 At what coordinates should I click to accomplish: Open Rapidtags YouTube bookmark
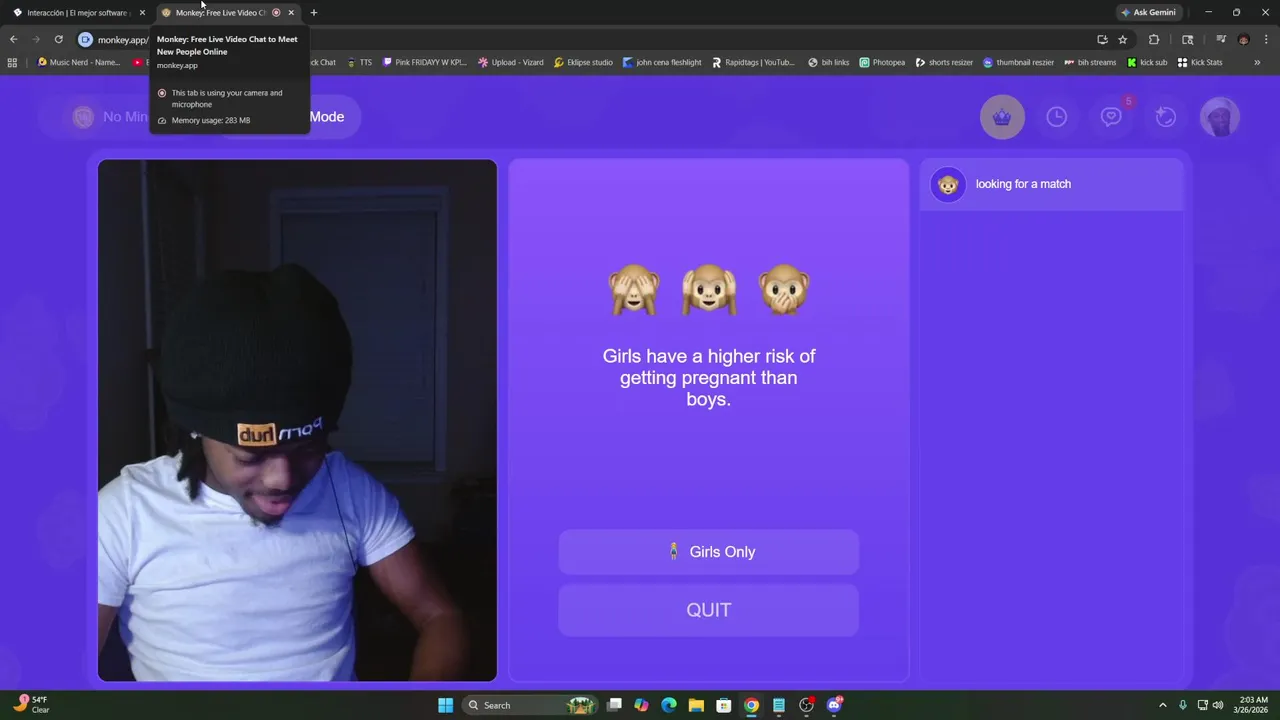(753, 62)
